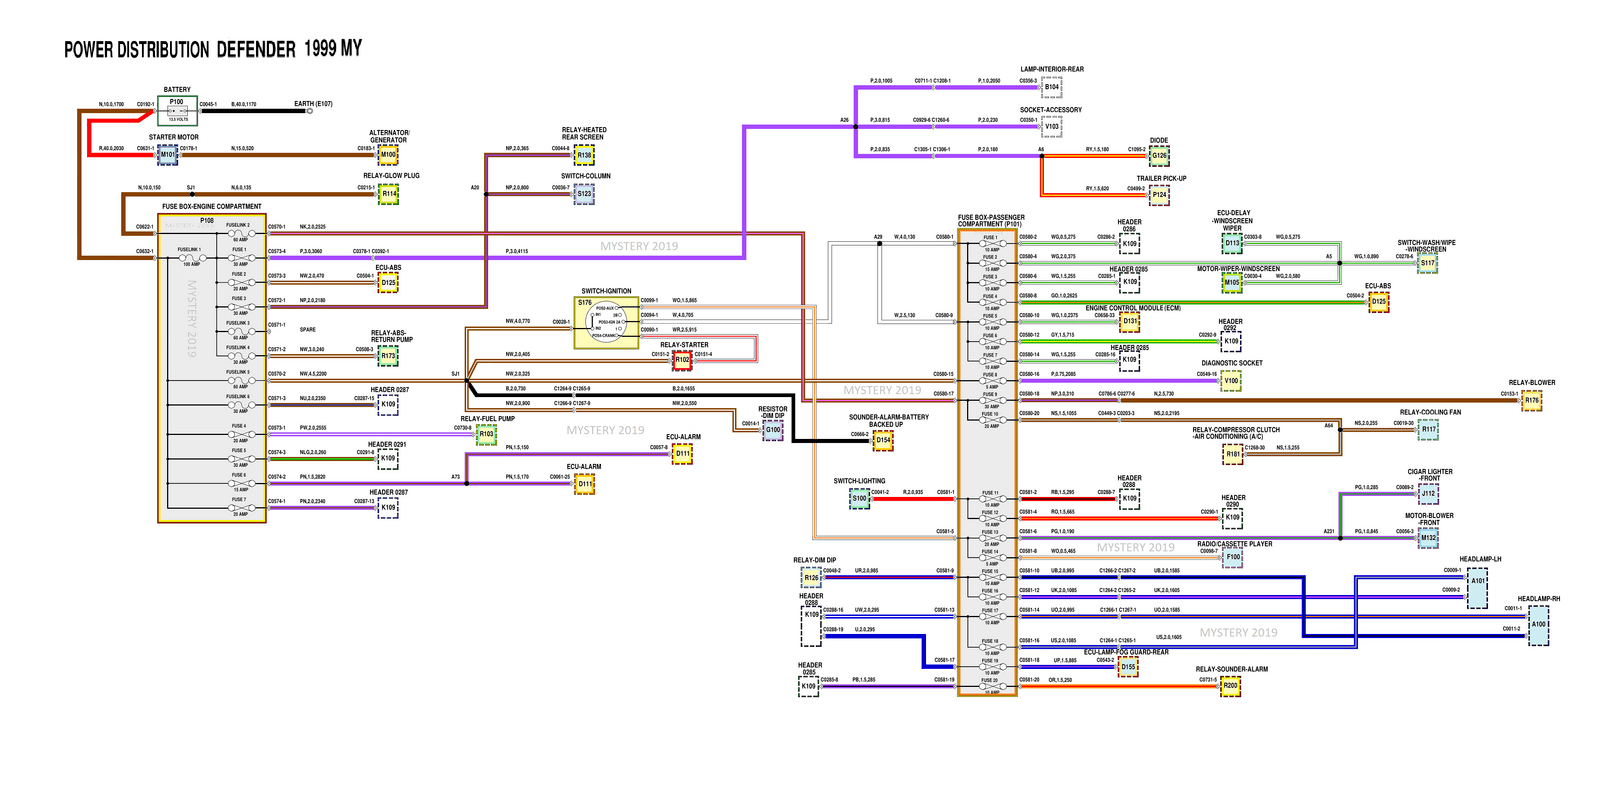
Task: Click the K109 box under Header 0286
Action: click(x=1129, y=243)
